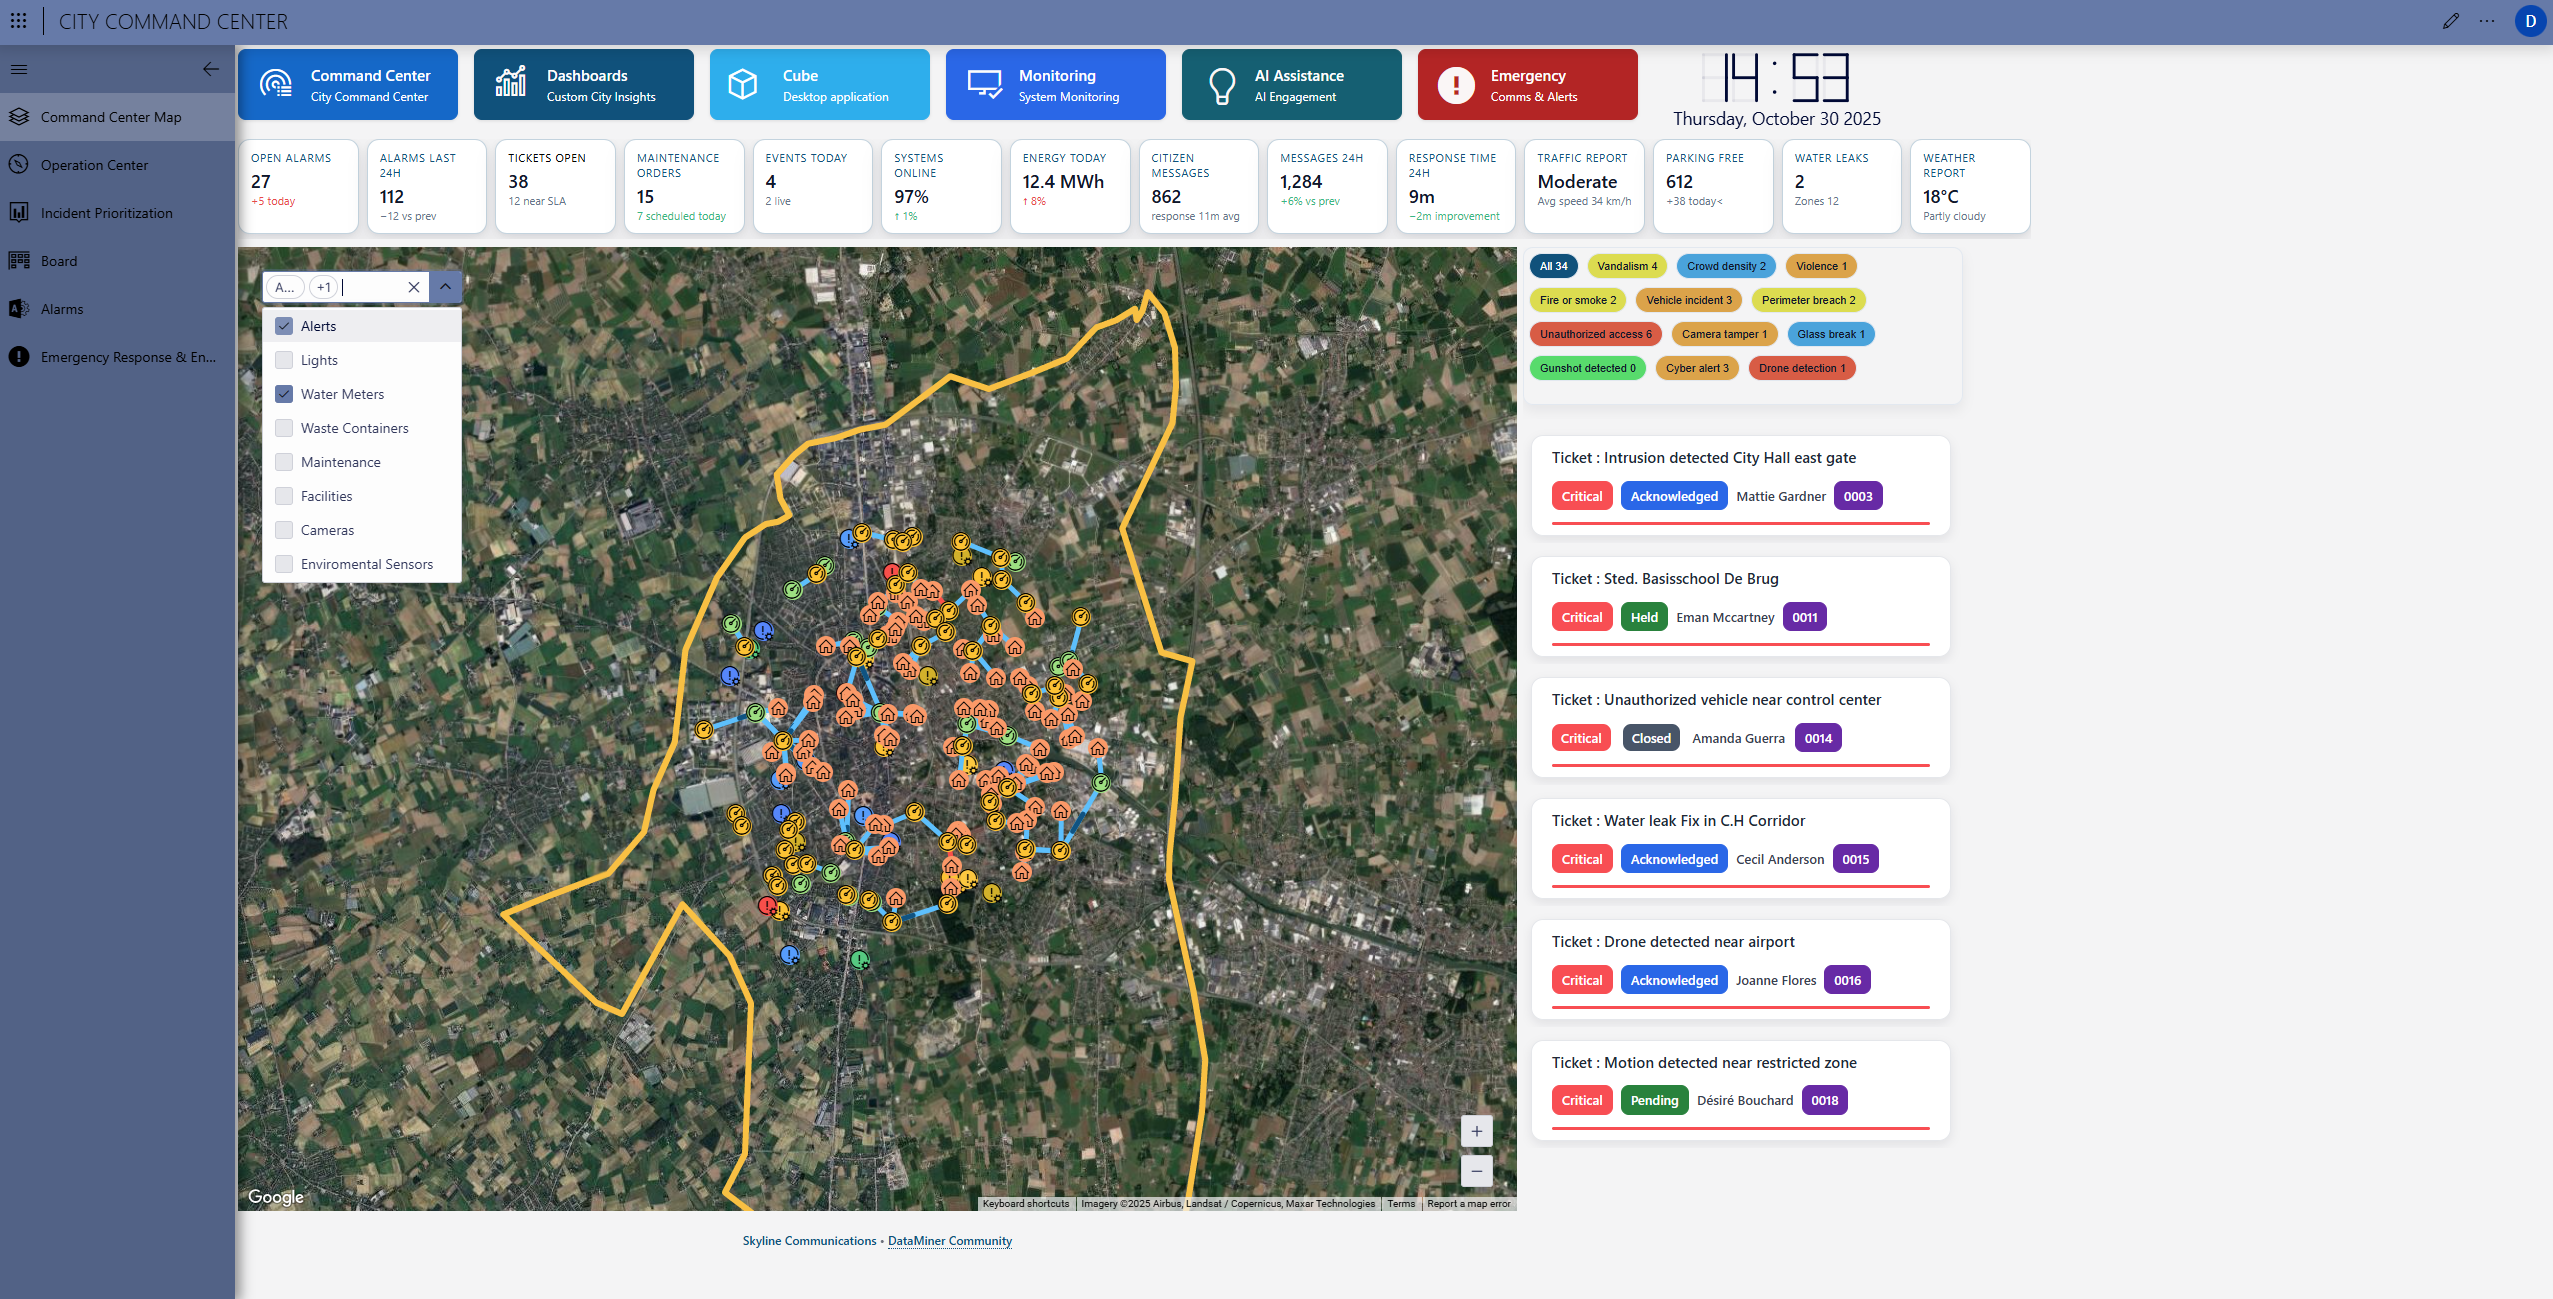Enable the Cameras layer checkbox
2553x1299 pixels.
(x=285, y=530)
